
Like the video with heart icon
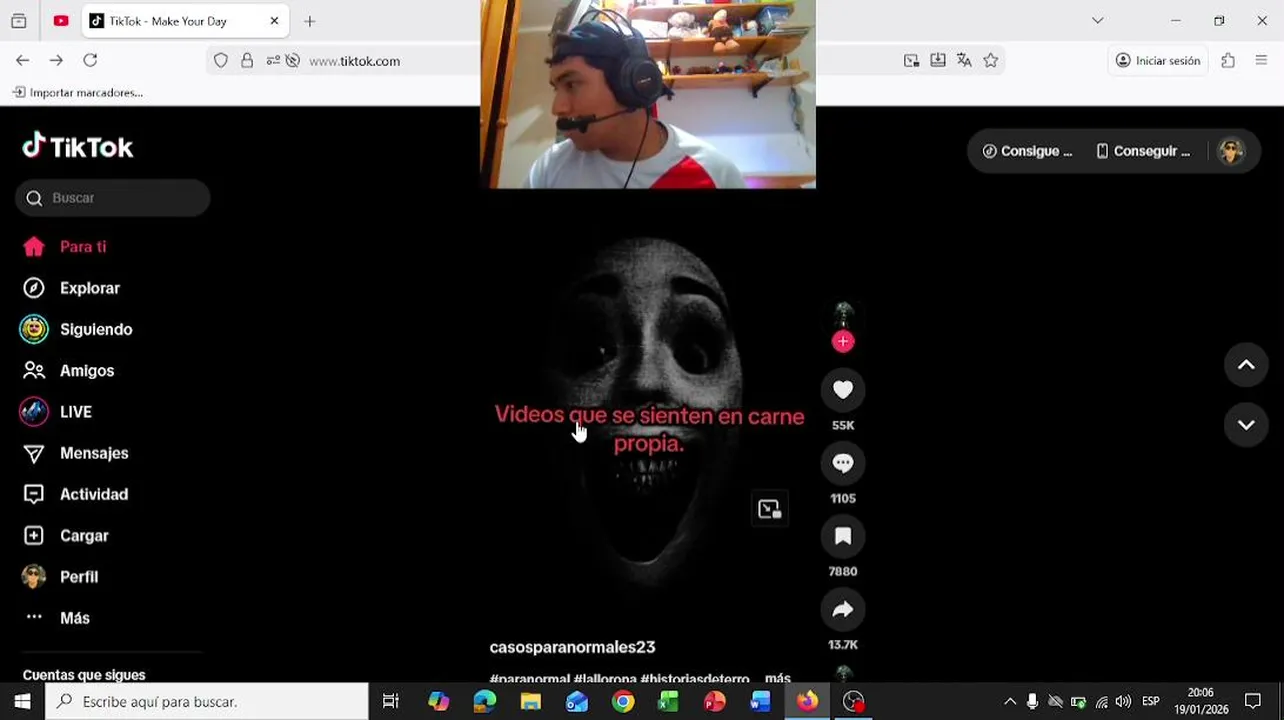[843, 390]
